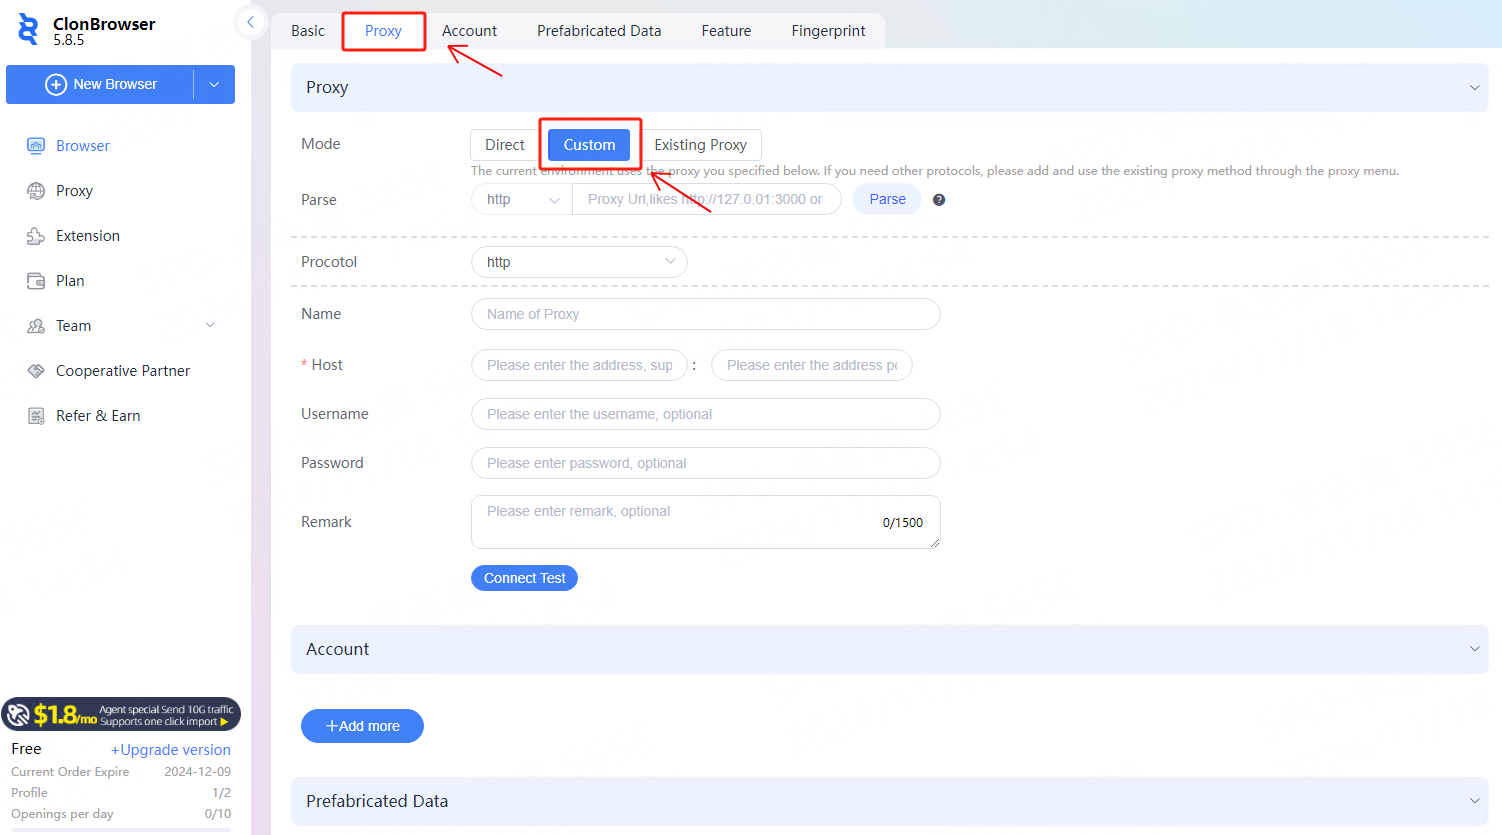Viewport: 1502px width, 835px height.
Task: Click the help question mark beside Parse
Action: (x=939, y=200)
